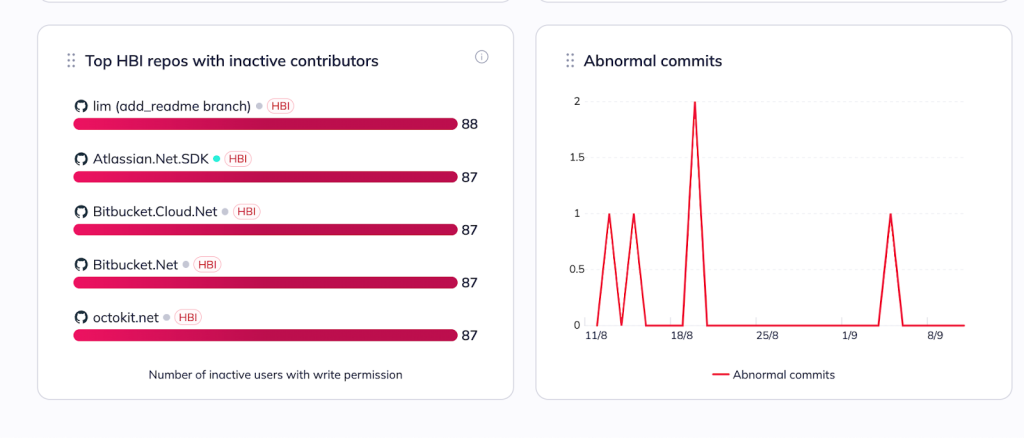Click the GitHub icon beside lim repo
1024x438 pixels.
click(x=81, y=106)
